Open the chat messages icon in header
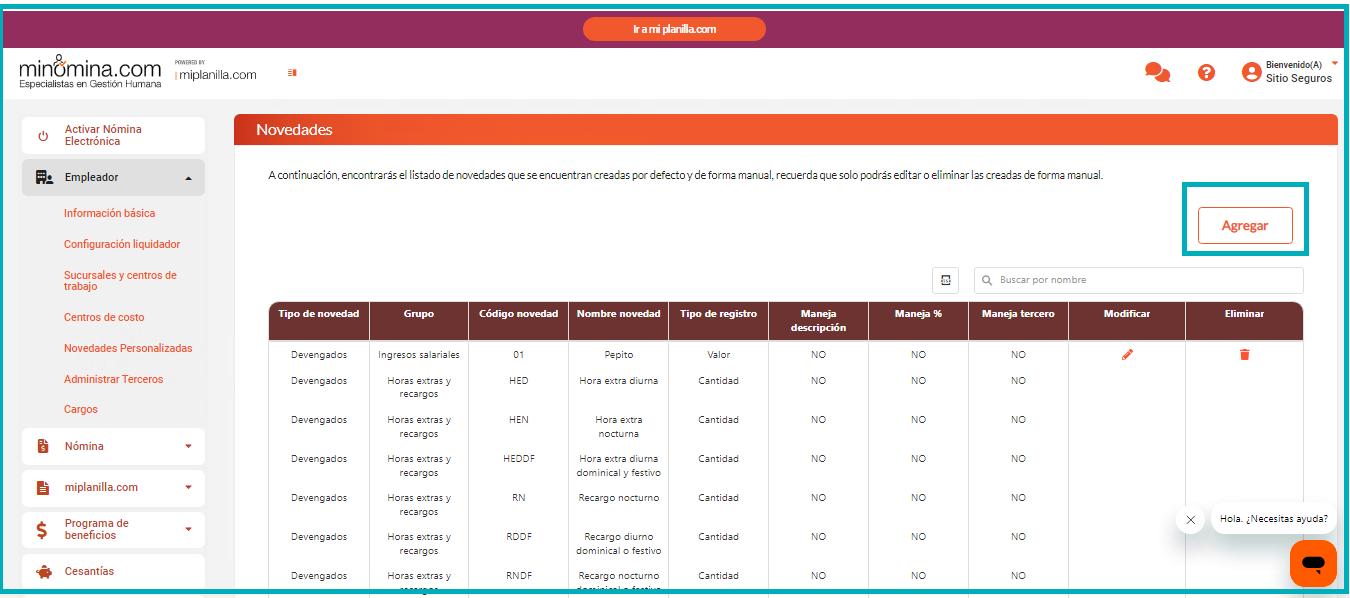1350x598 pixels. [1157, 72]
